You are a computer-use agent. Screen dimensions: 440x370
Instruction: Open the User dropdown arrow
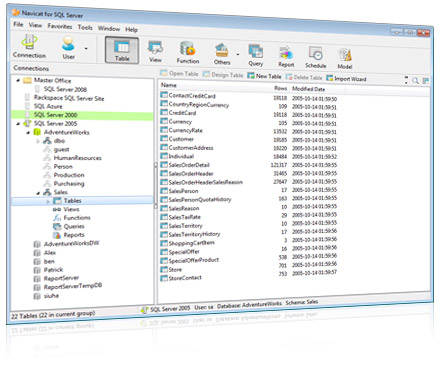click(x=86, y=49)
